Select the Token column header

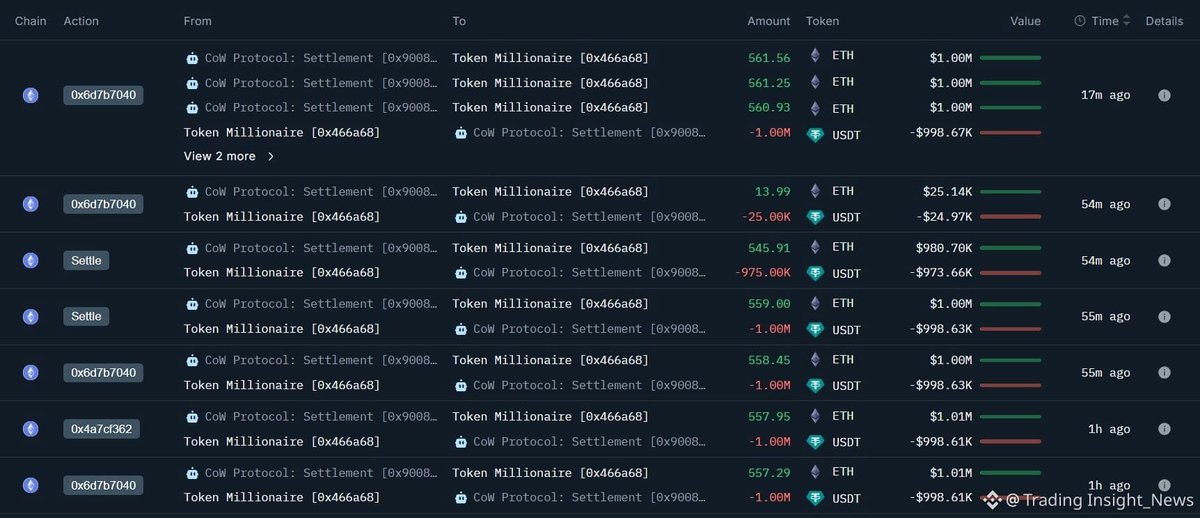click(x=823, y=21)
